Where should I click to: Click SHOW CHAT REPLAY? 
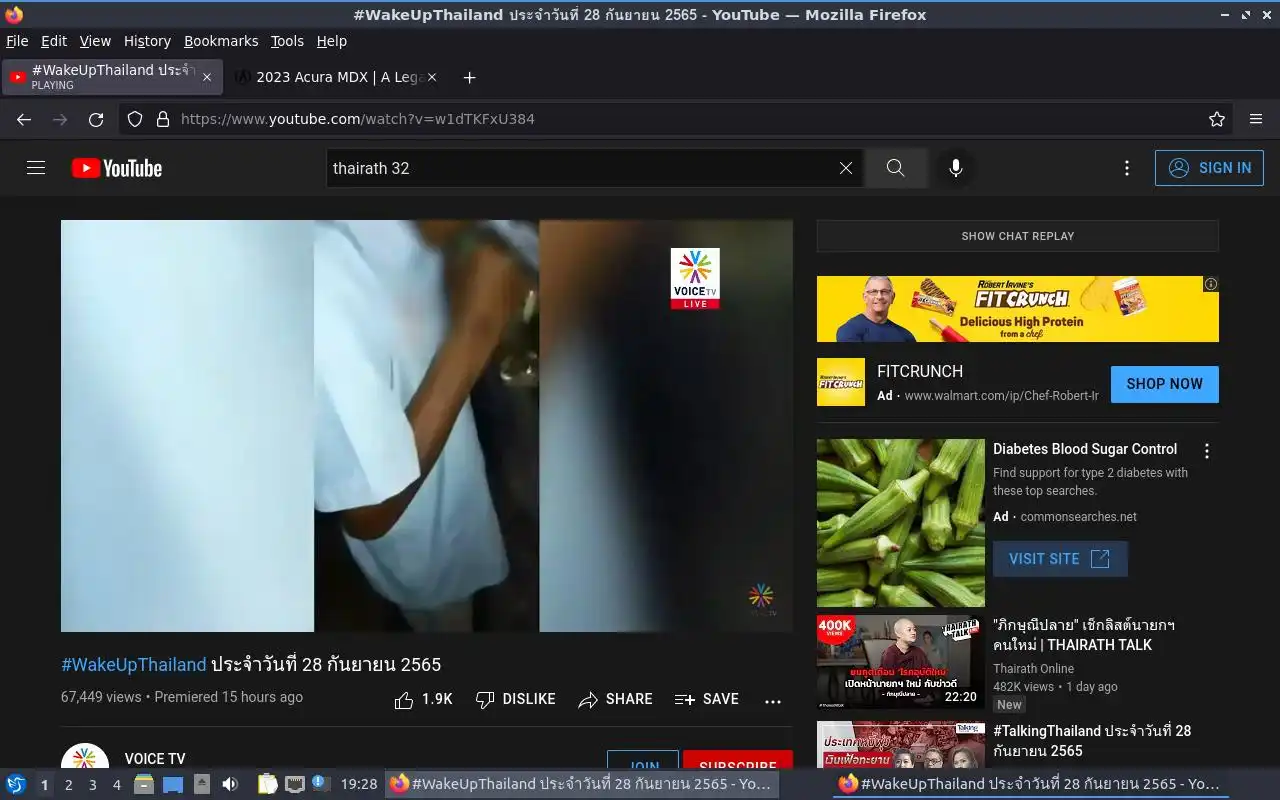1018,236
